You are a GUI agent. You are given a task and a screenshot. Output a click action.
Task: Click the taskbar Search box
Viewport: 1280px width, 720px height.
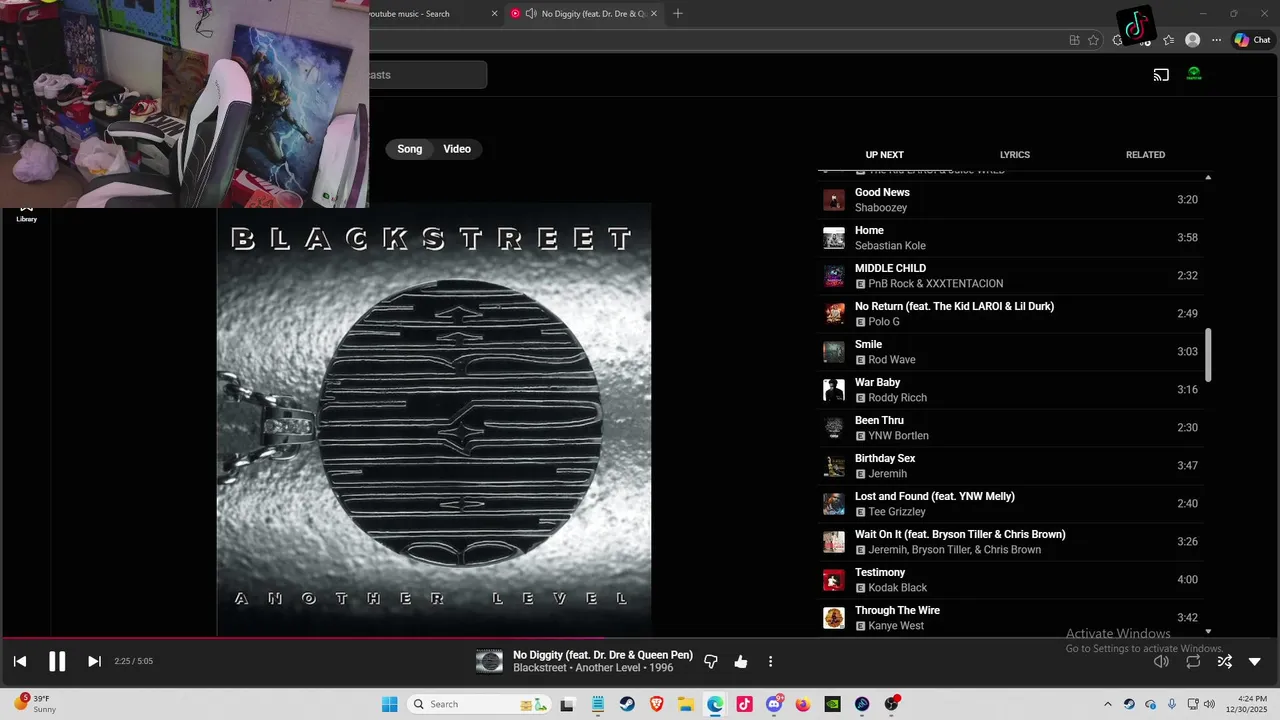tap(480, 704)
